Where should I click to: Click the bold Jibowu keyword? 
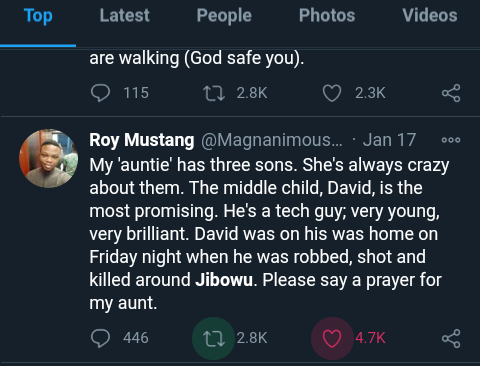[224, 279]
